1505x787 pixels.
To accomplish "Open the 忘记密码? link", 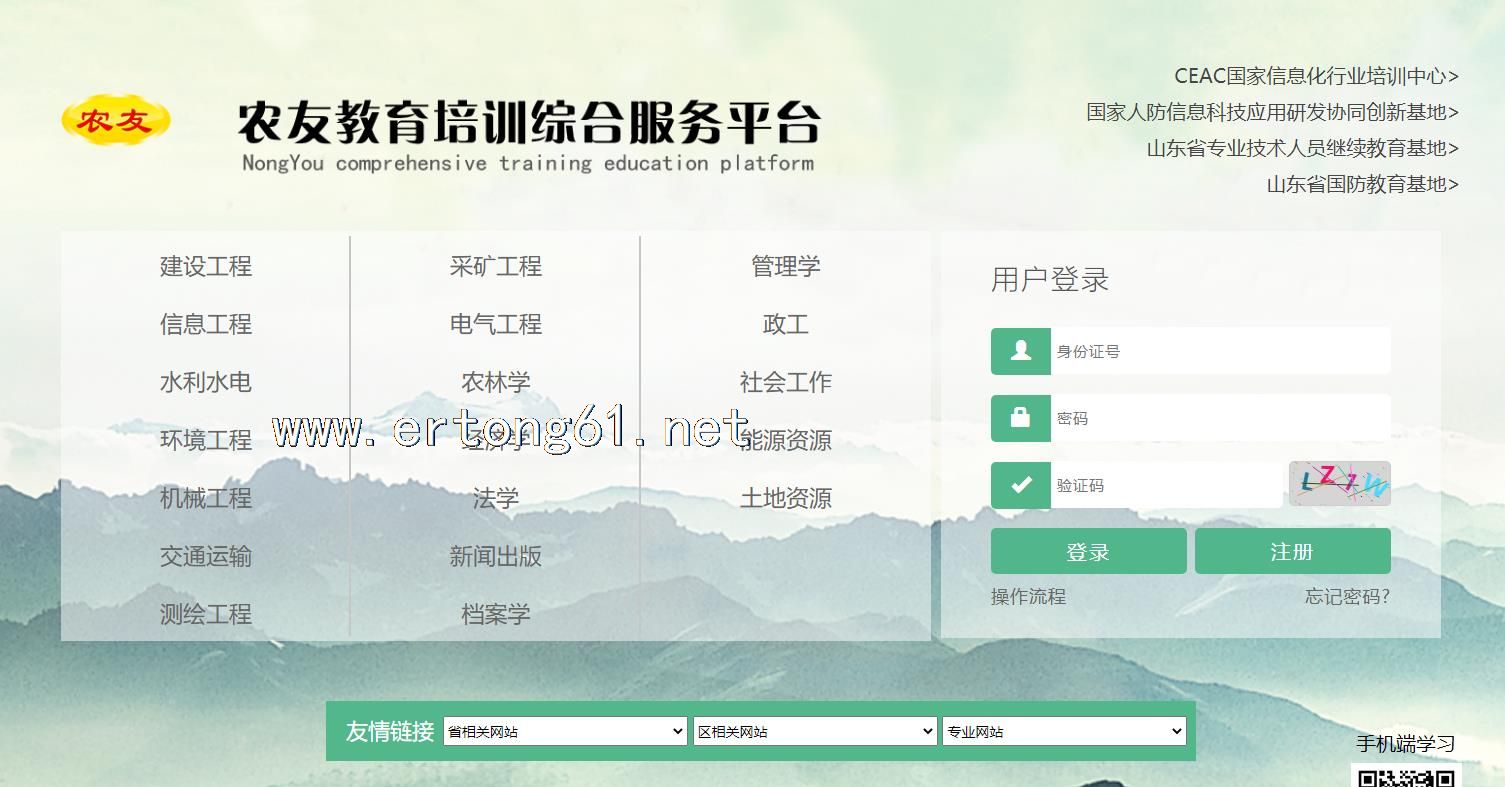I will click(x=1346, y=597).
